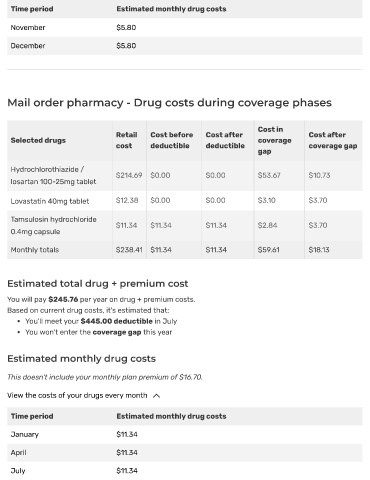Click the Cost after coverage gap header
The image size is (370, 480).
coord(333,140)
